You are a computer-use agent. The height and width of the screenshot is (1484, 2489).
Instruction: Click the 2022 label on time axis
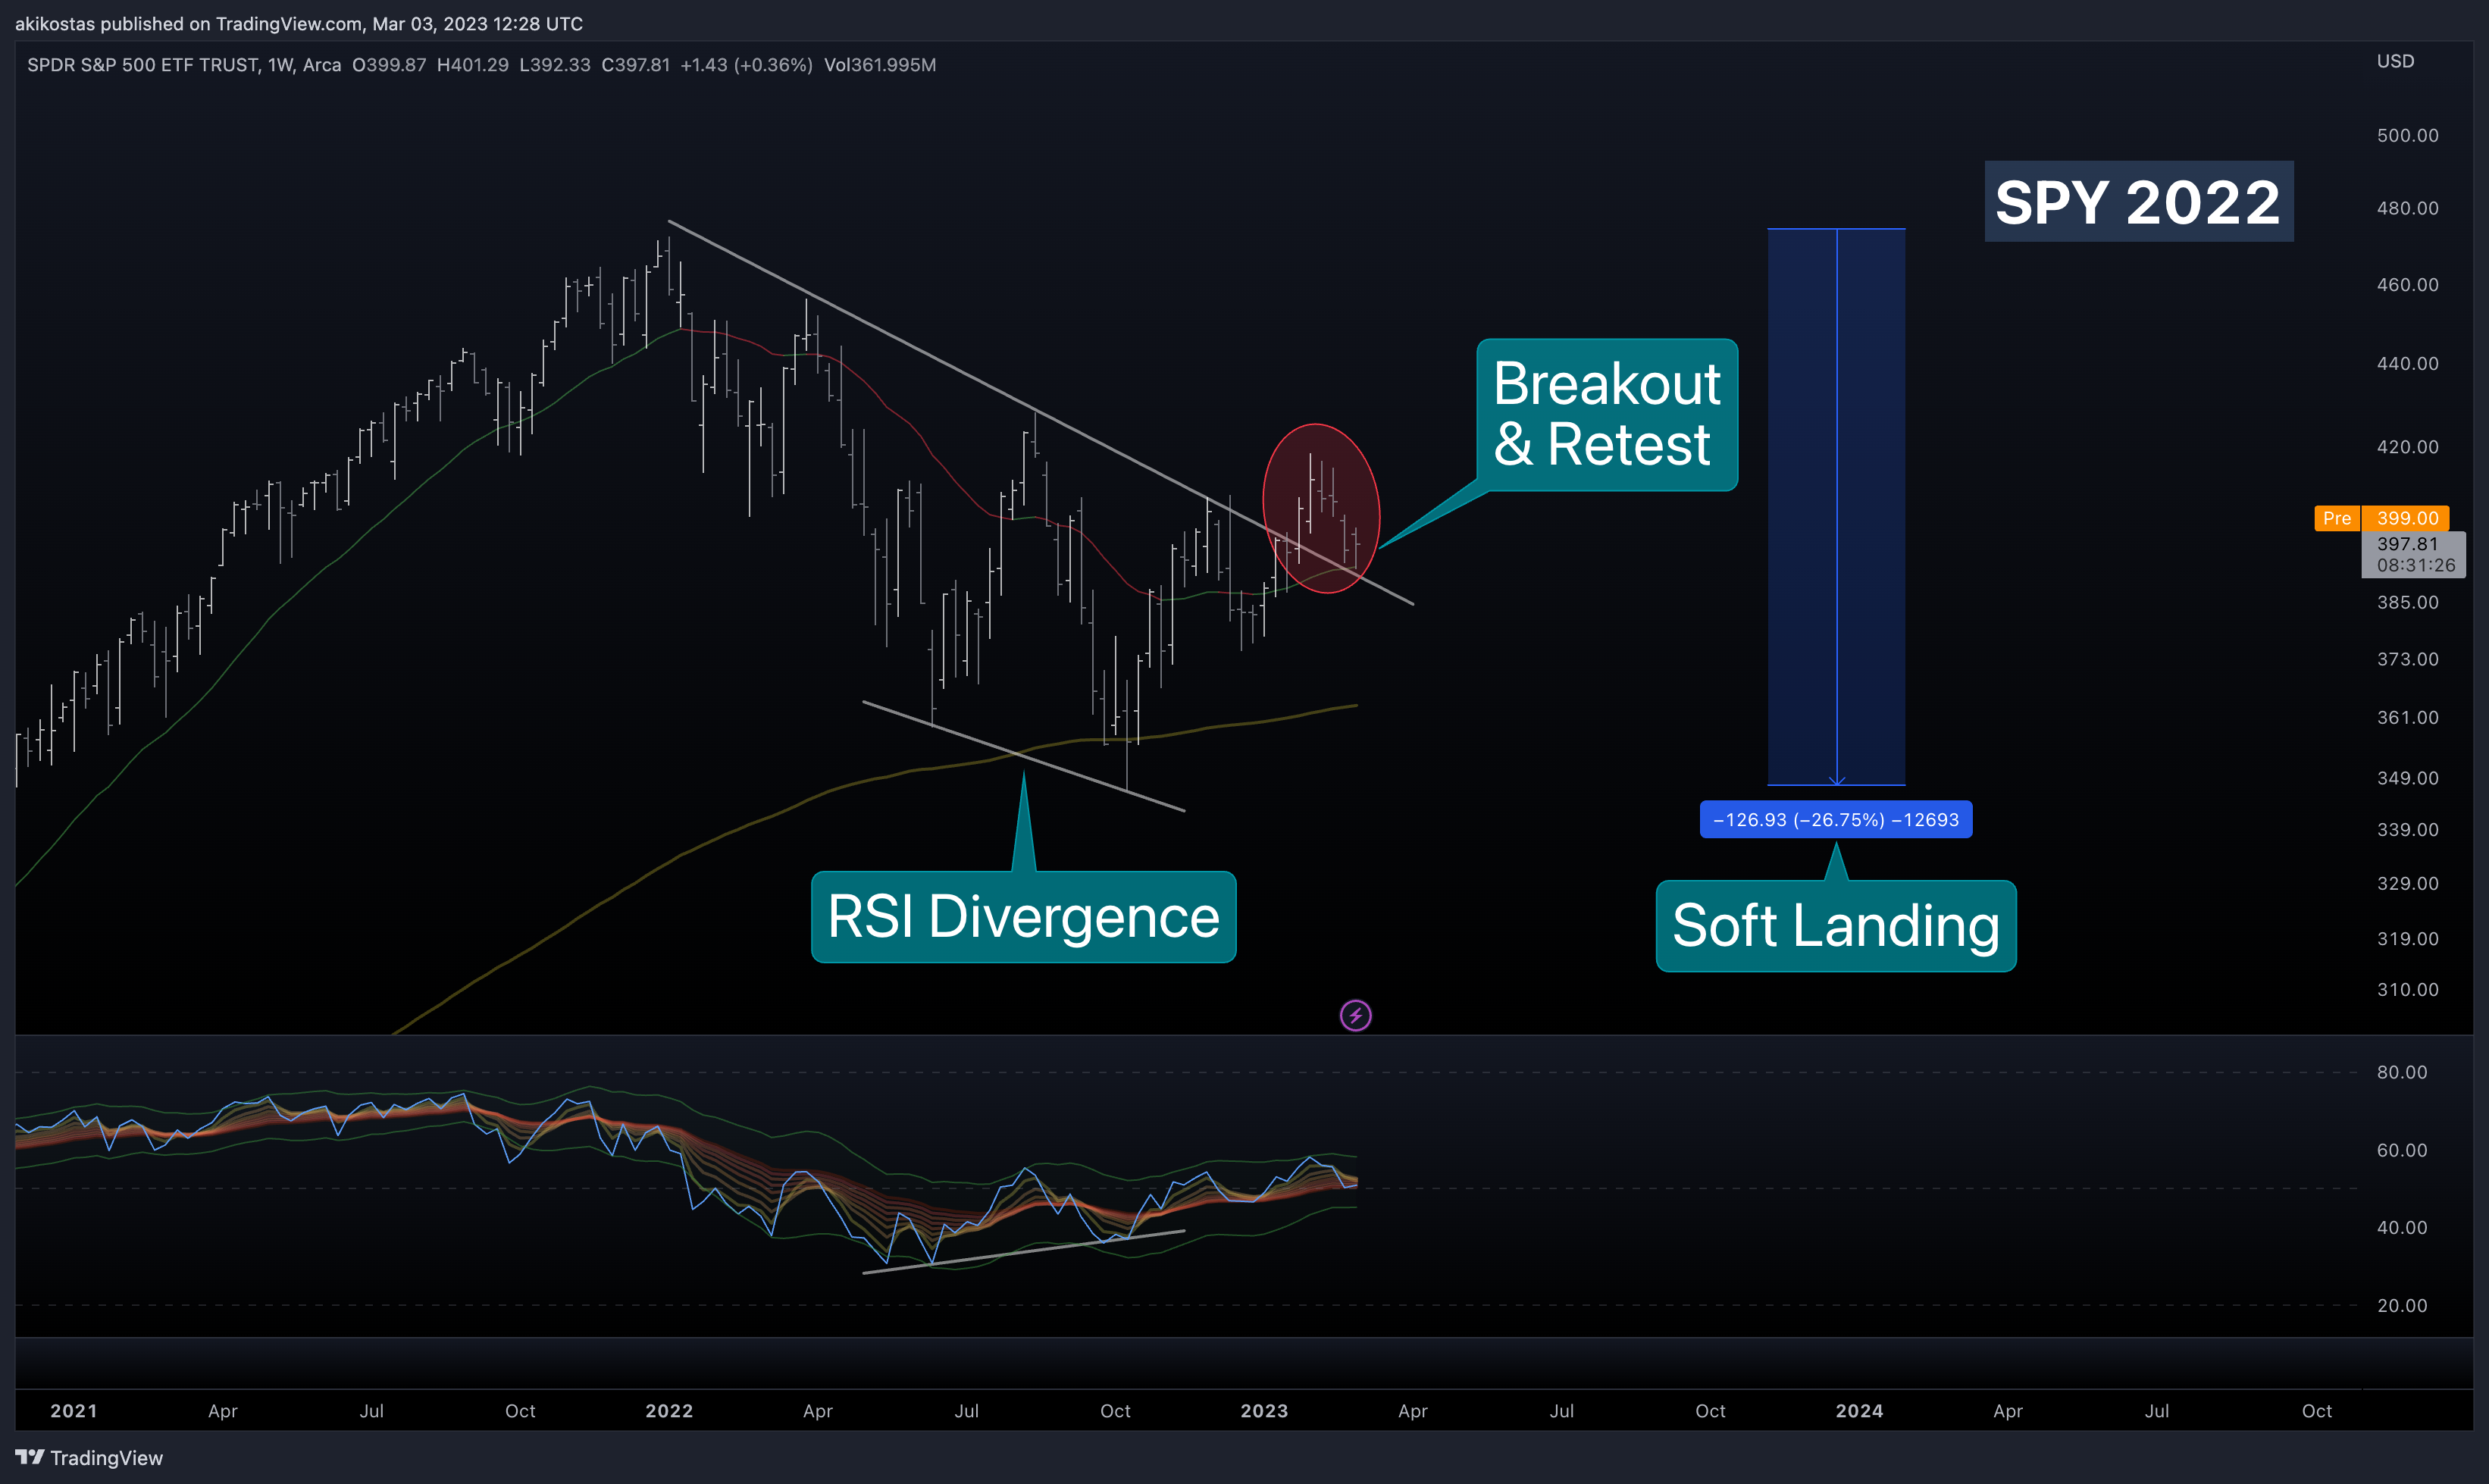click(x=669, y=1411)
